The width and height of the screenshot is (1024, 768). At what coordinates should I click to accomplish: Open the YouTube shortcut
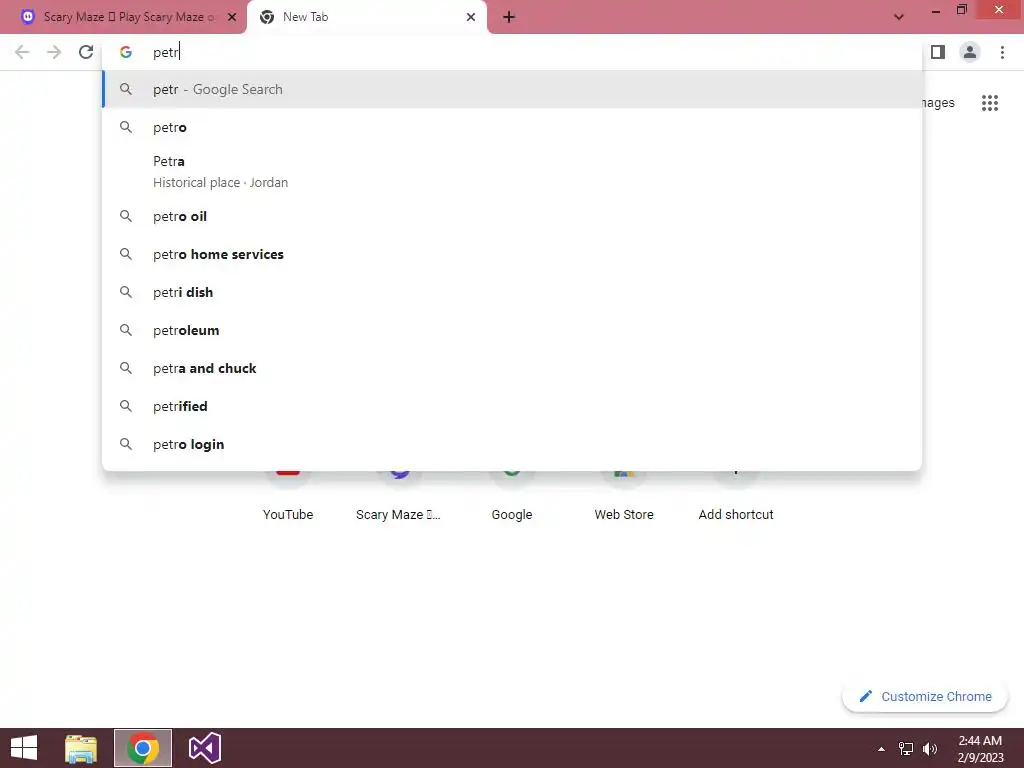click(x=288, y=495)
